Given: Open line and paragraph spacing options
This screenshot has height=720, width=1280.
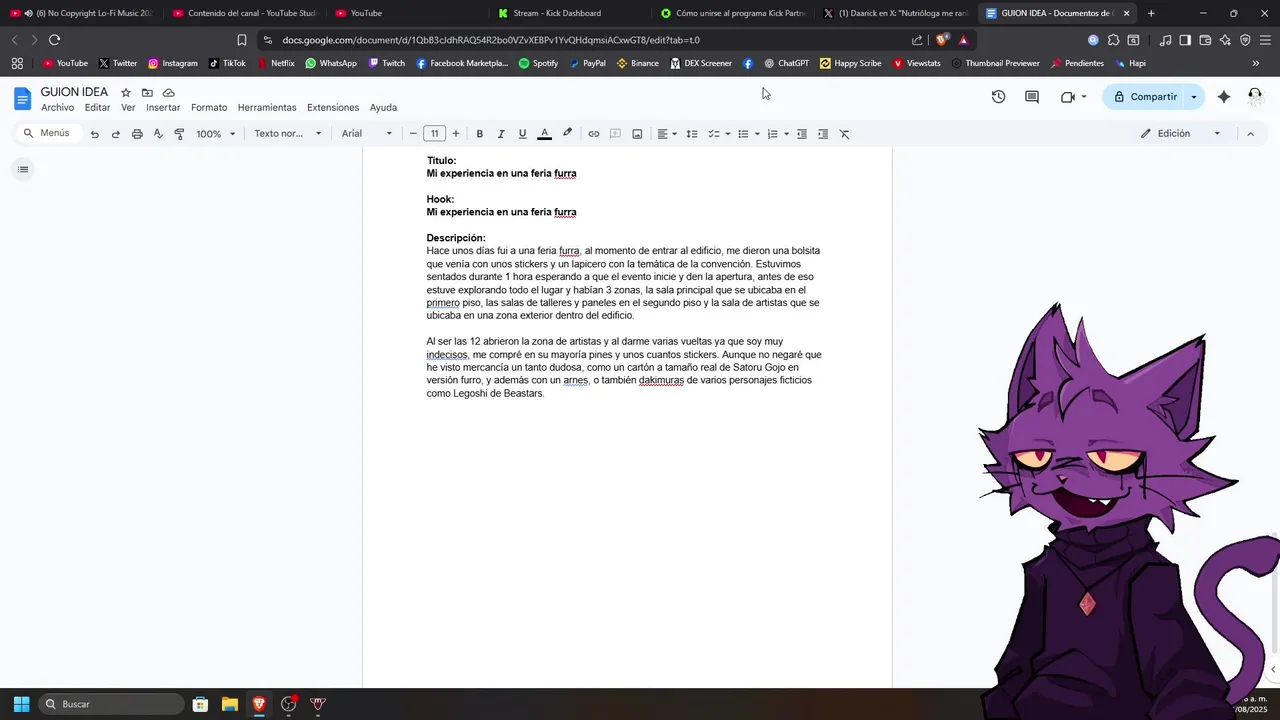Looking at the screenshot, I should pyautogui.click(x=691, y=134).
